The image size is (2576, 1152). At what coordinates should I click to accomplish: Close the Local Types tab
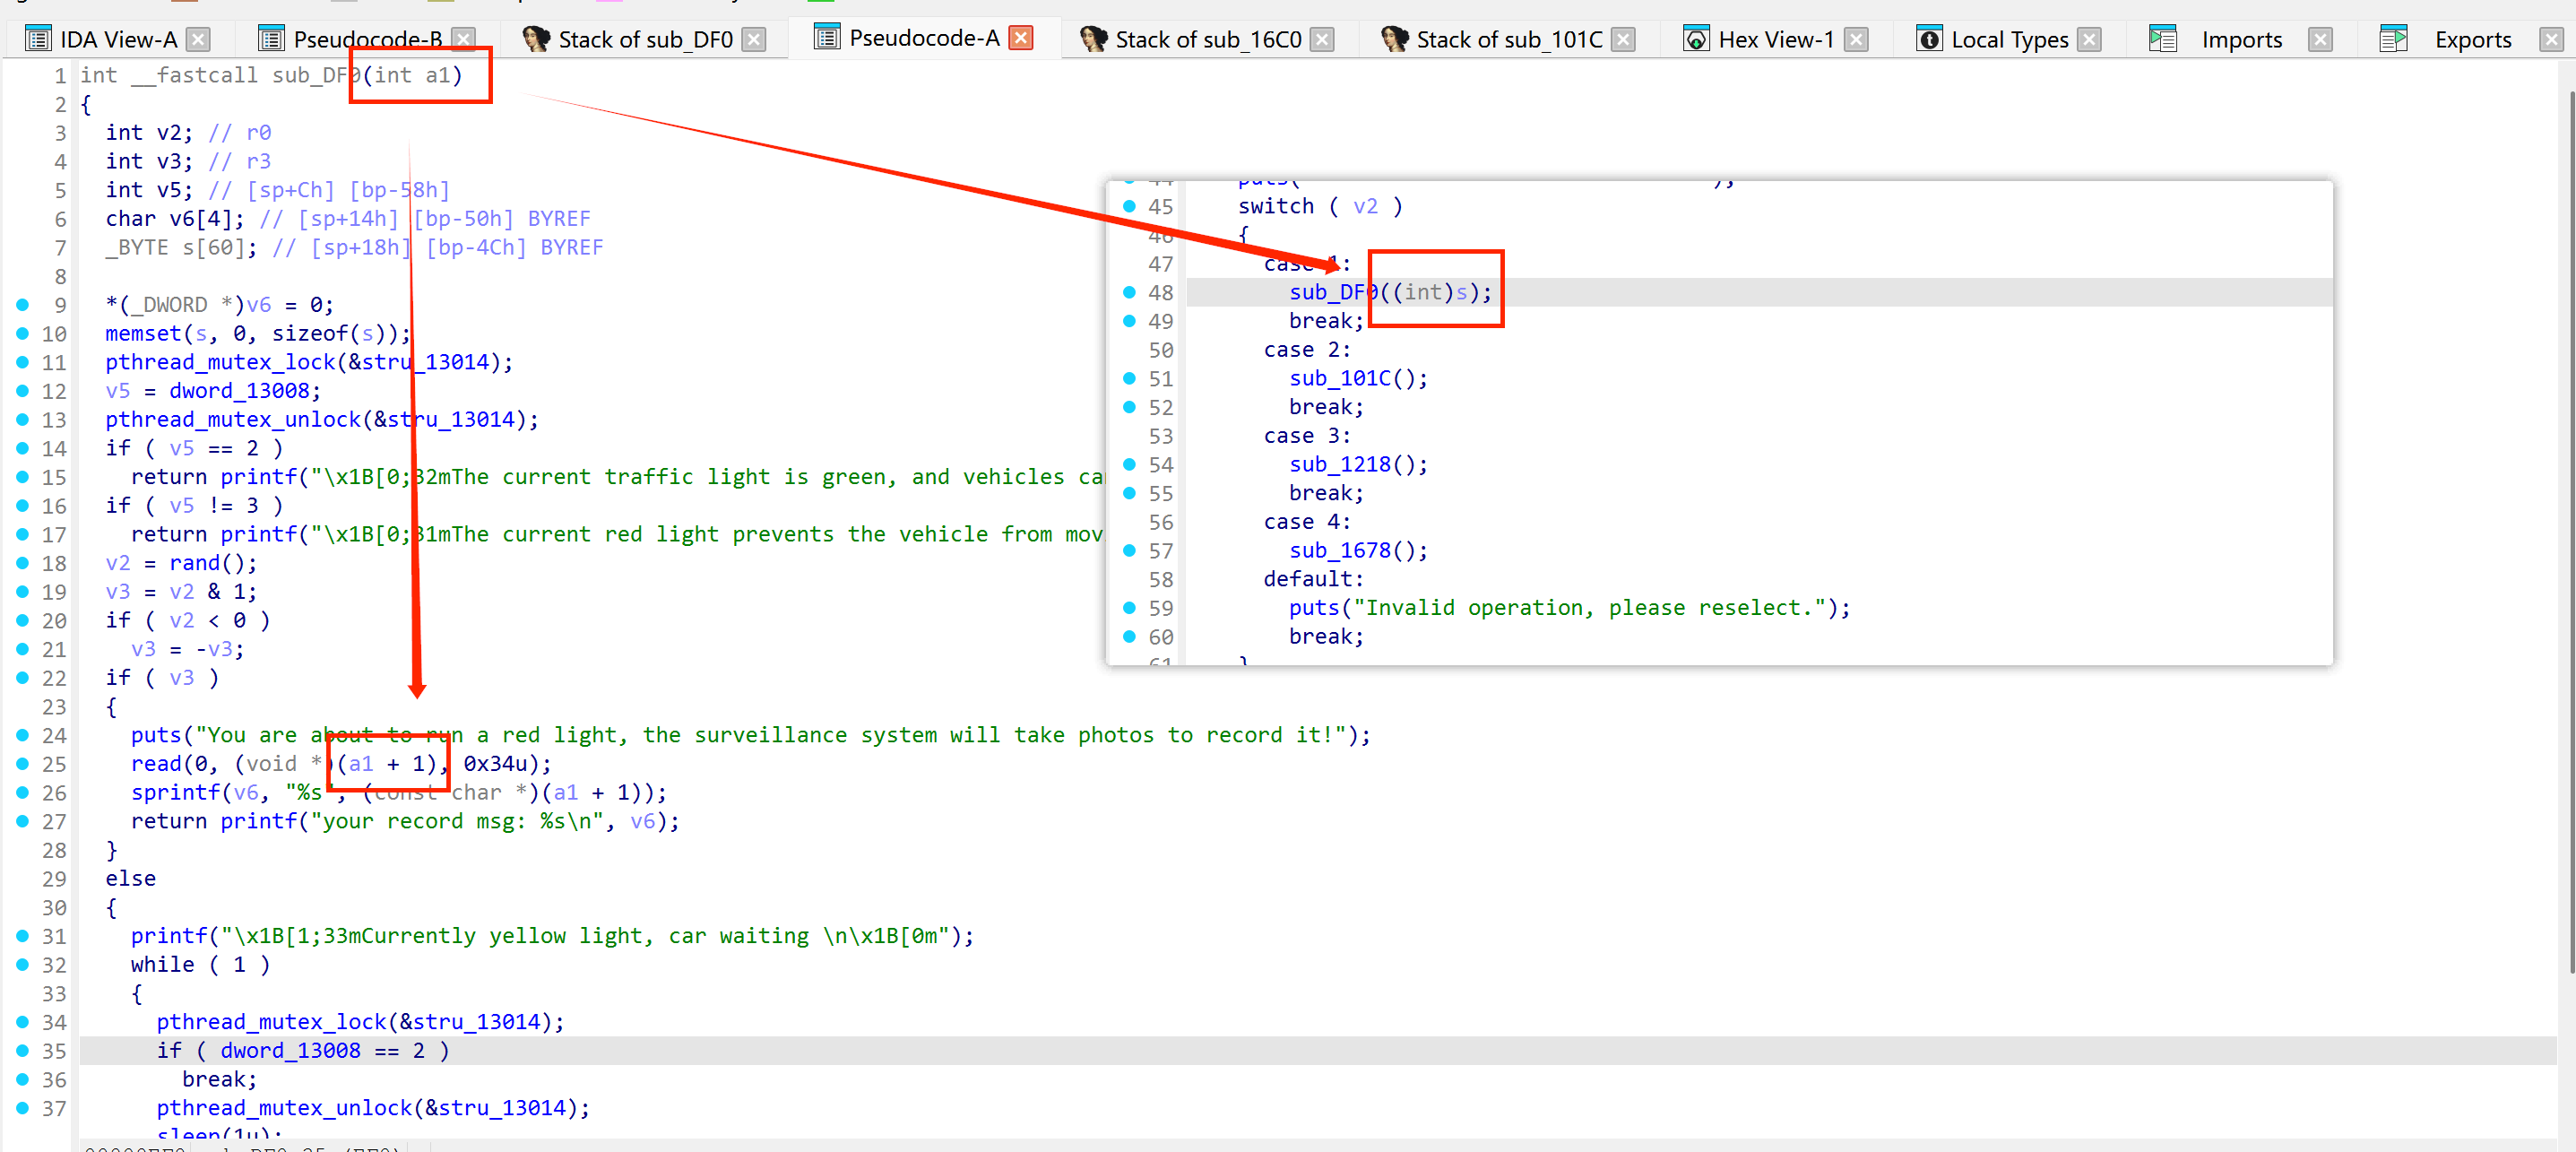tap(2089, 40)
